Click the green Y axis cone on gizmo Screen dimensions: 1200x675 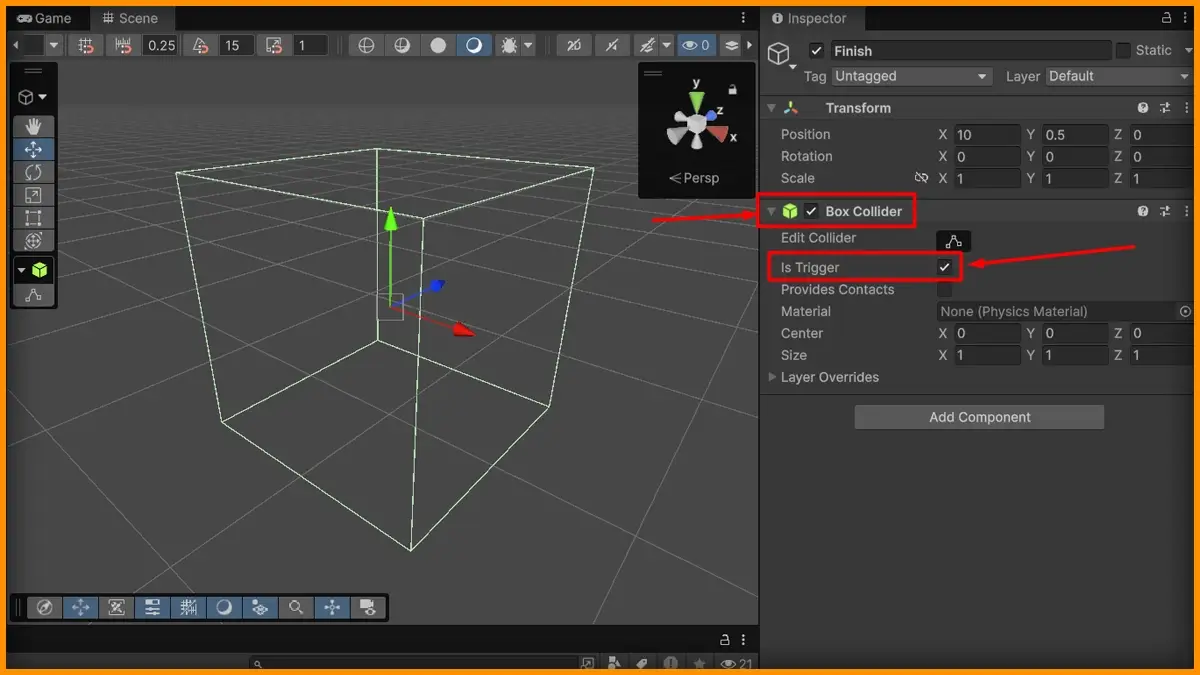point(696,102)
